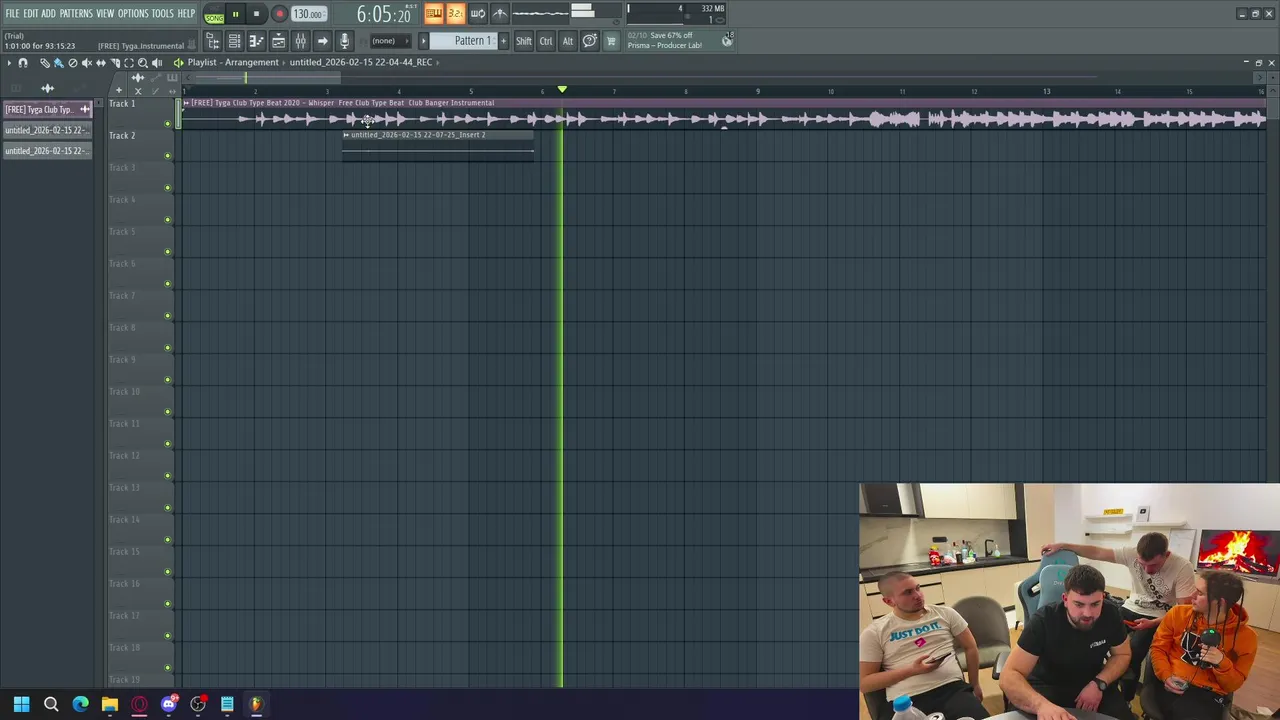Select the Slip tool
Screen dimensions: 1280x720
point(100,63)
